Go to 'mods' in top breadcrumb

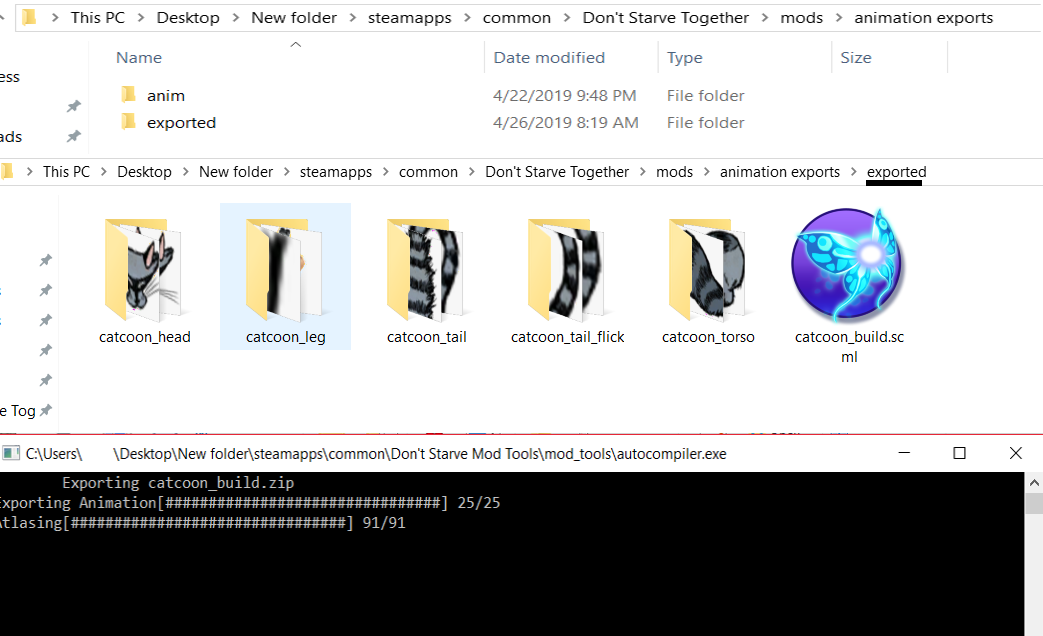tap(801, 18)
